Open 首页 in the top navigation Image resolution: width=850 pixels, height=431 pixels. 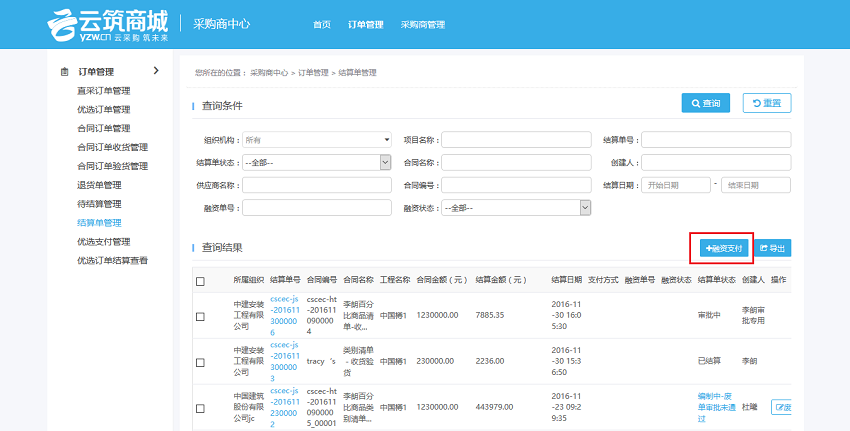tap(321, 24)
